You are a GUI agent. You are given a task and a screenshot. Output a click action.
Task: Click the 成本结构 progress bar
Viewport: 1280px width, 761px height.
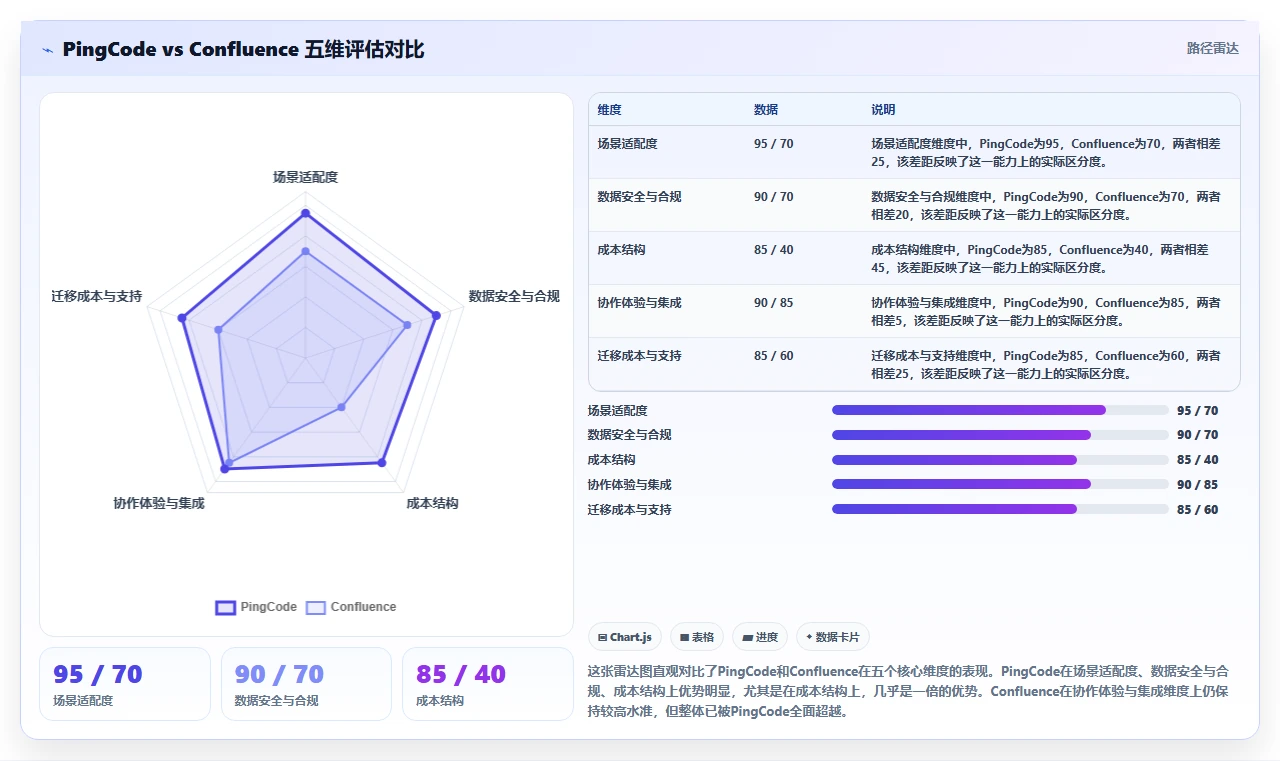1000,460
